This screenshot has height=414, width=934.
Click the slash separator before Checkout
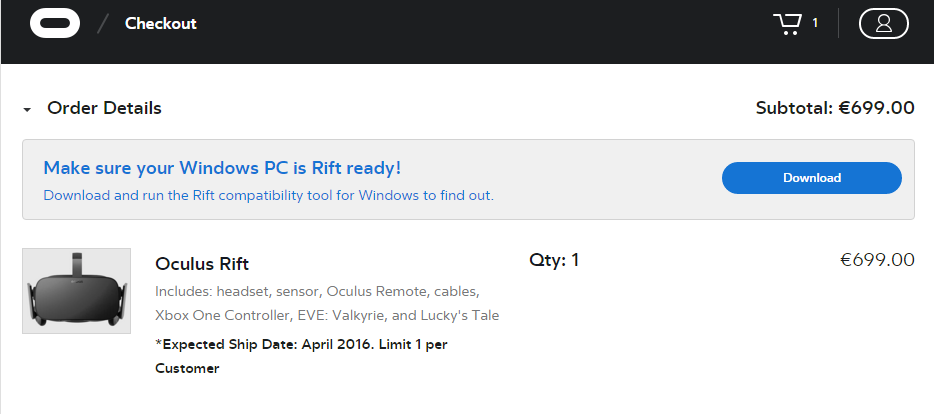click(x=102, y=23)
